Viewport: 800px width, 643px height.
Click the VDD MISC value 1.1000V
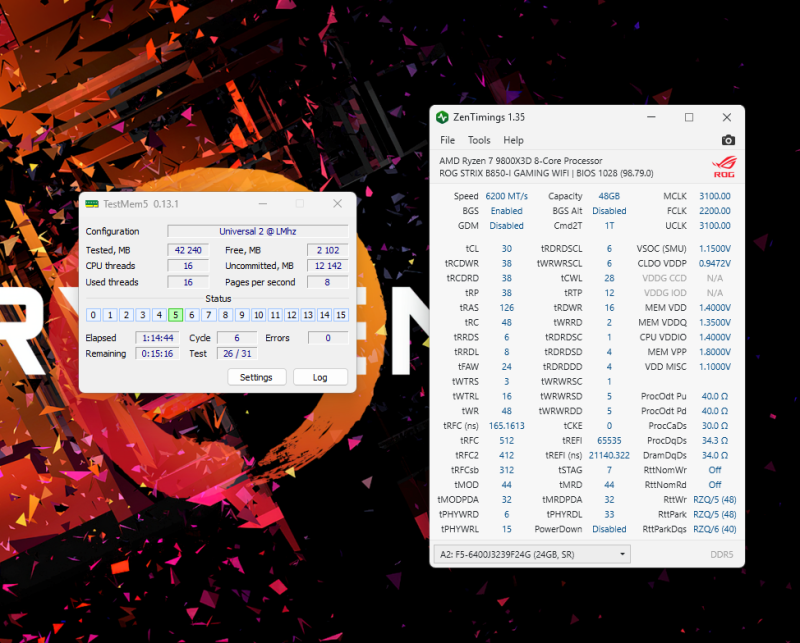[x=715, y=366]
